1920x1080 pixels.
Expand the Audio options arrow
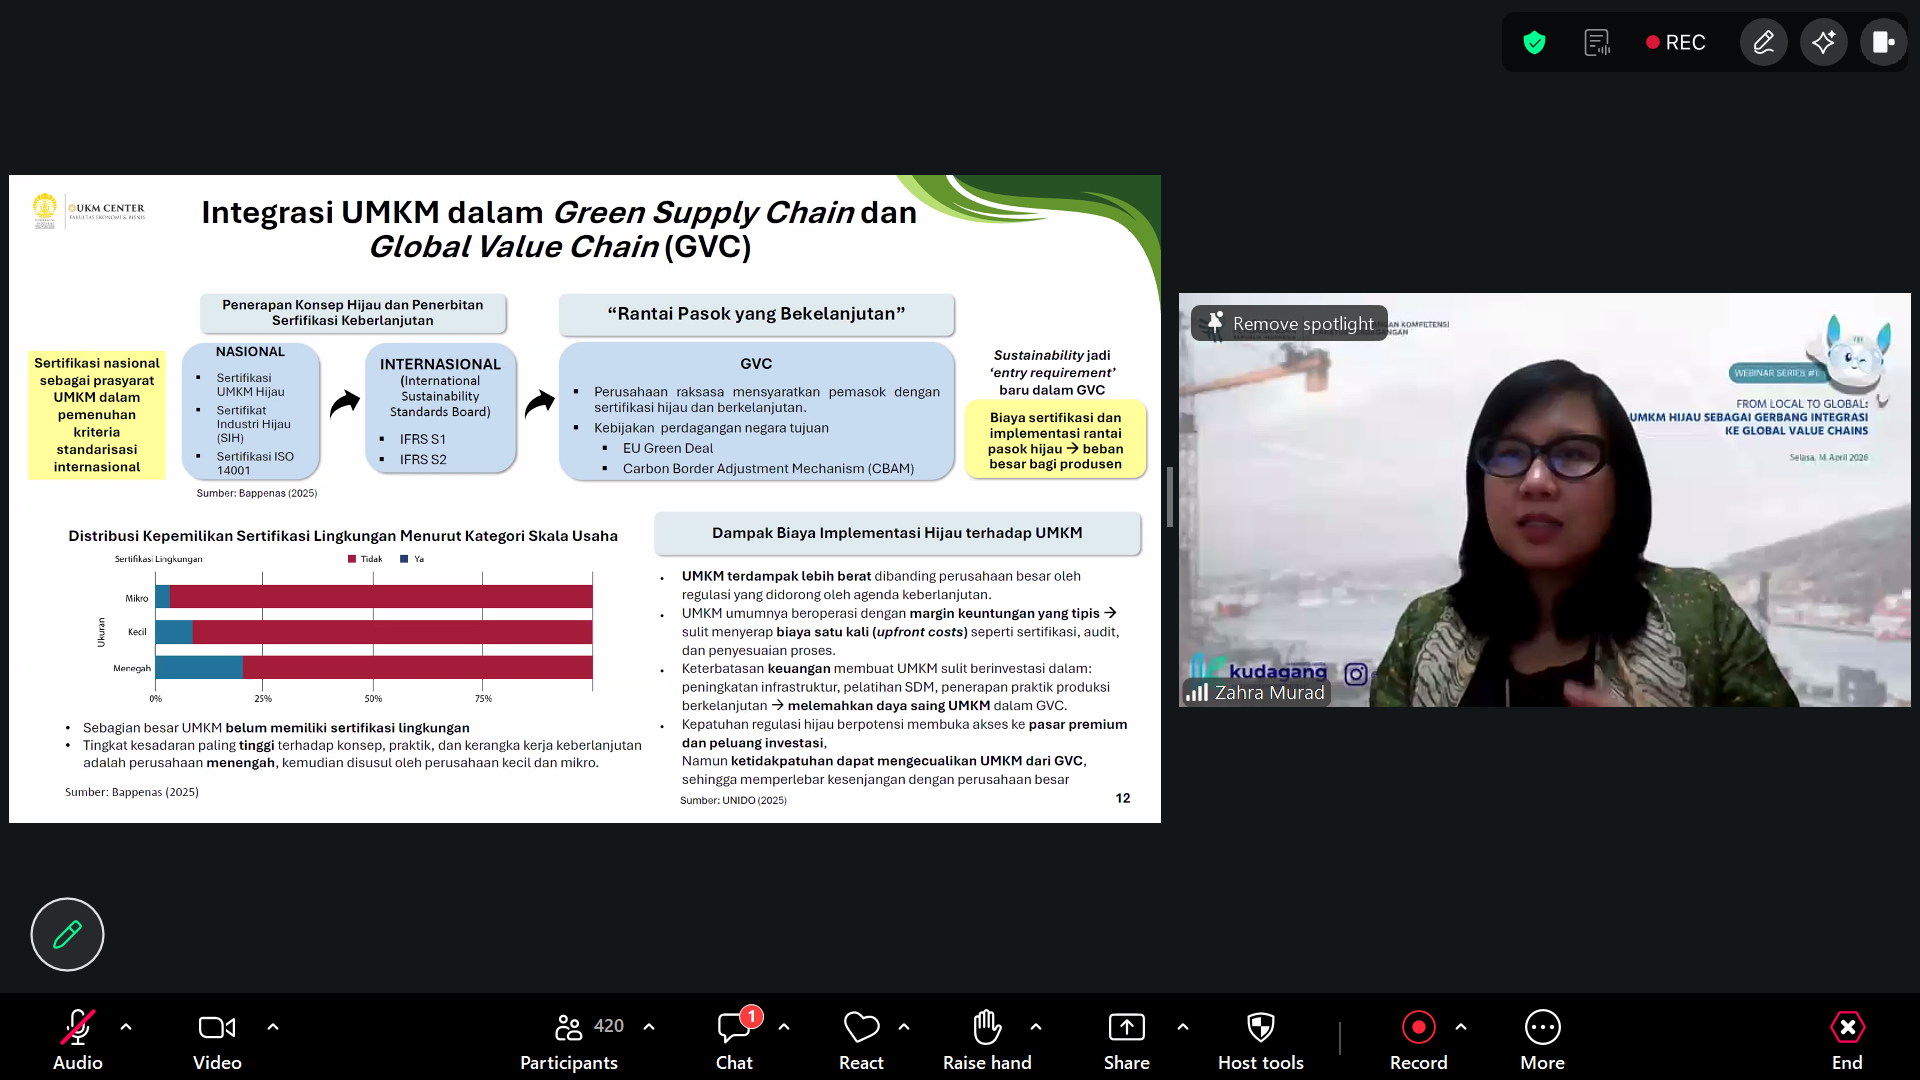(126, 1026)
